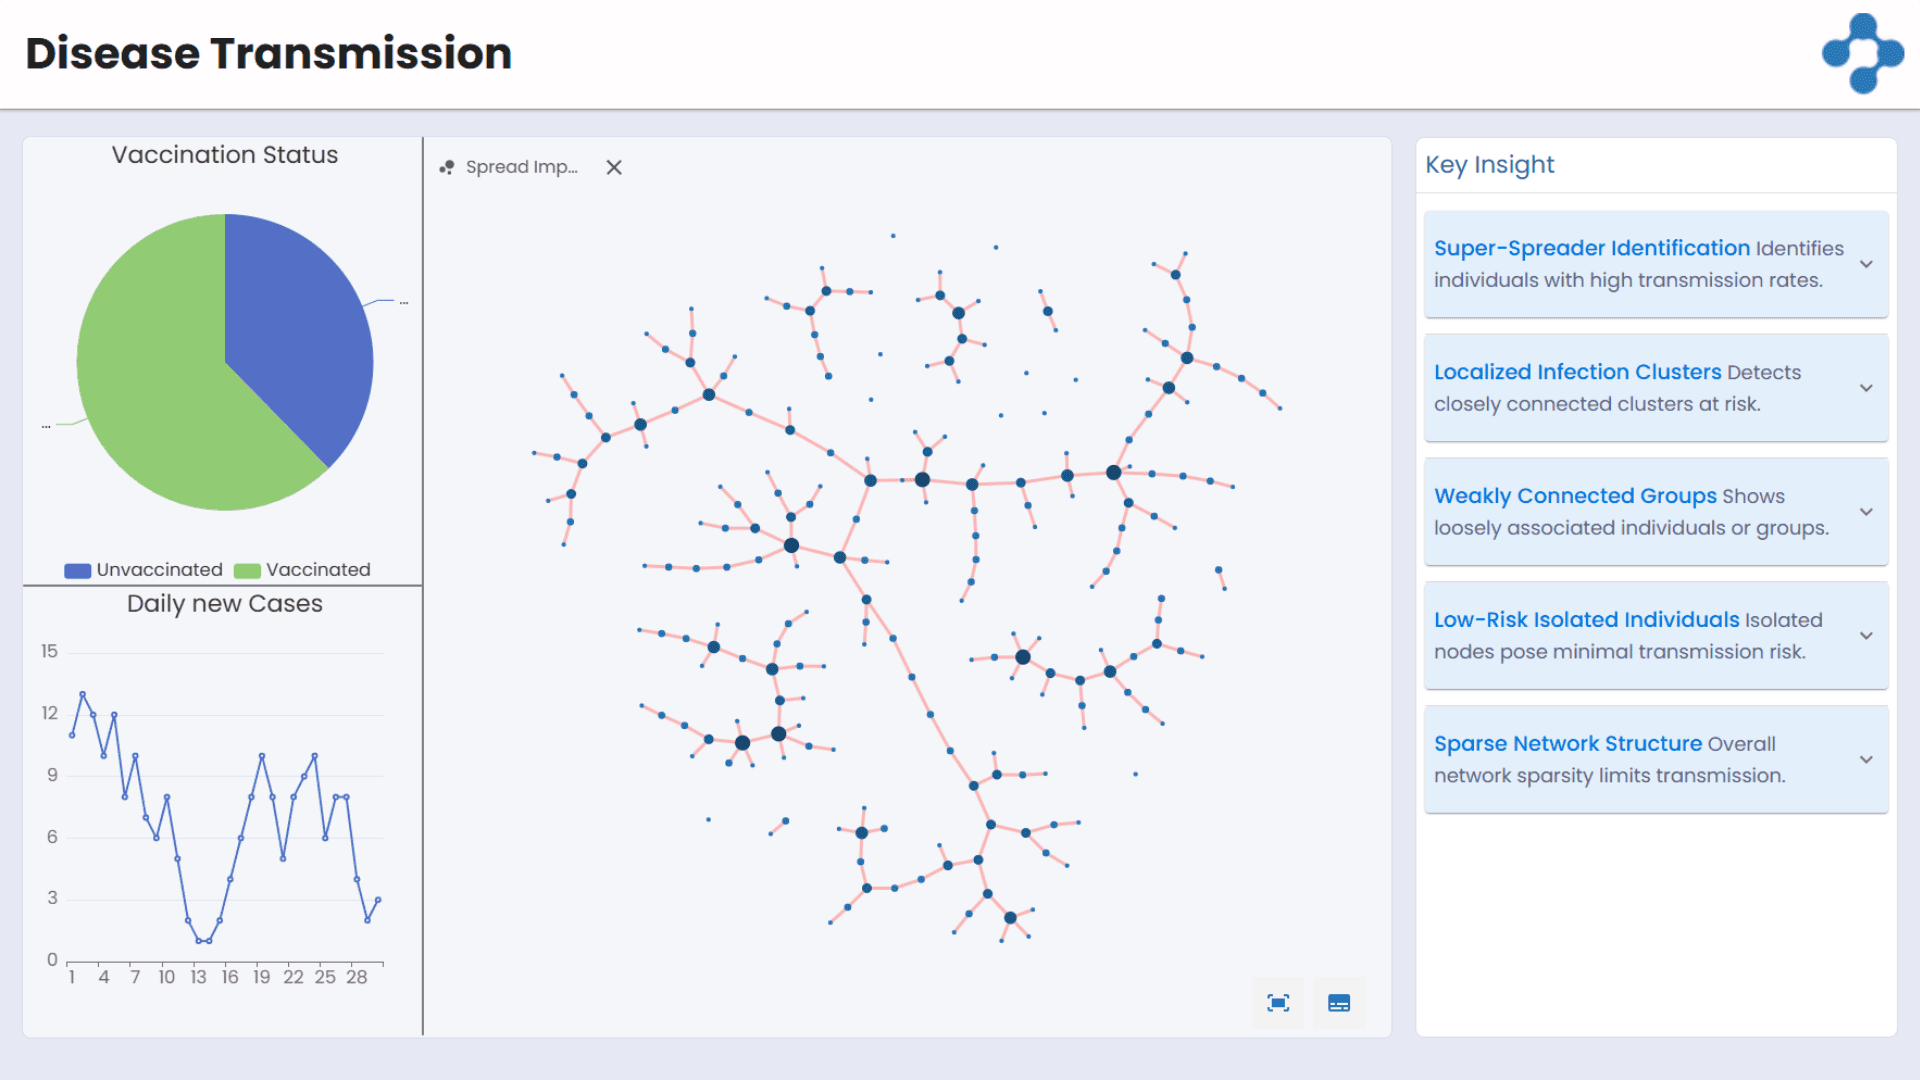Image resolution: width=1920 pixels, height=1080 pixels.
Task: Open the Sparse Network Structure title link
Action: click(1567, 744)
